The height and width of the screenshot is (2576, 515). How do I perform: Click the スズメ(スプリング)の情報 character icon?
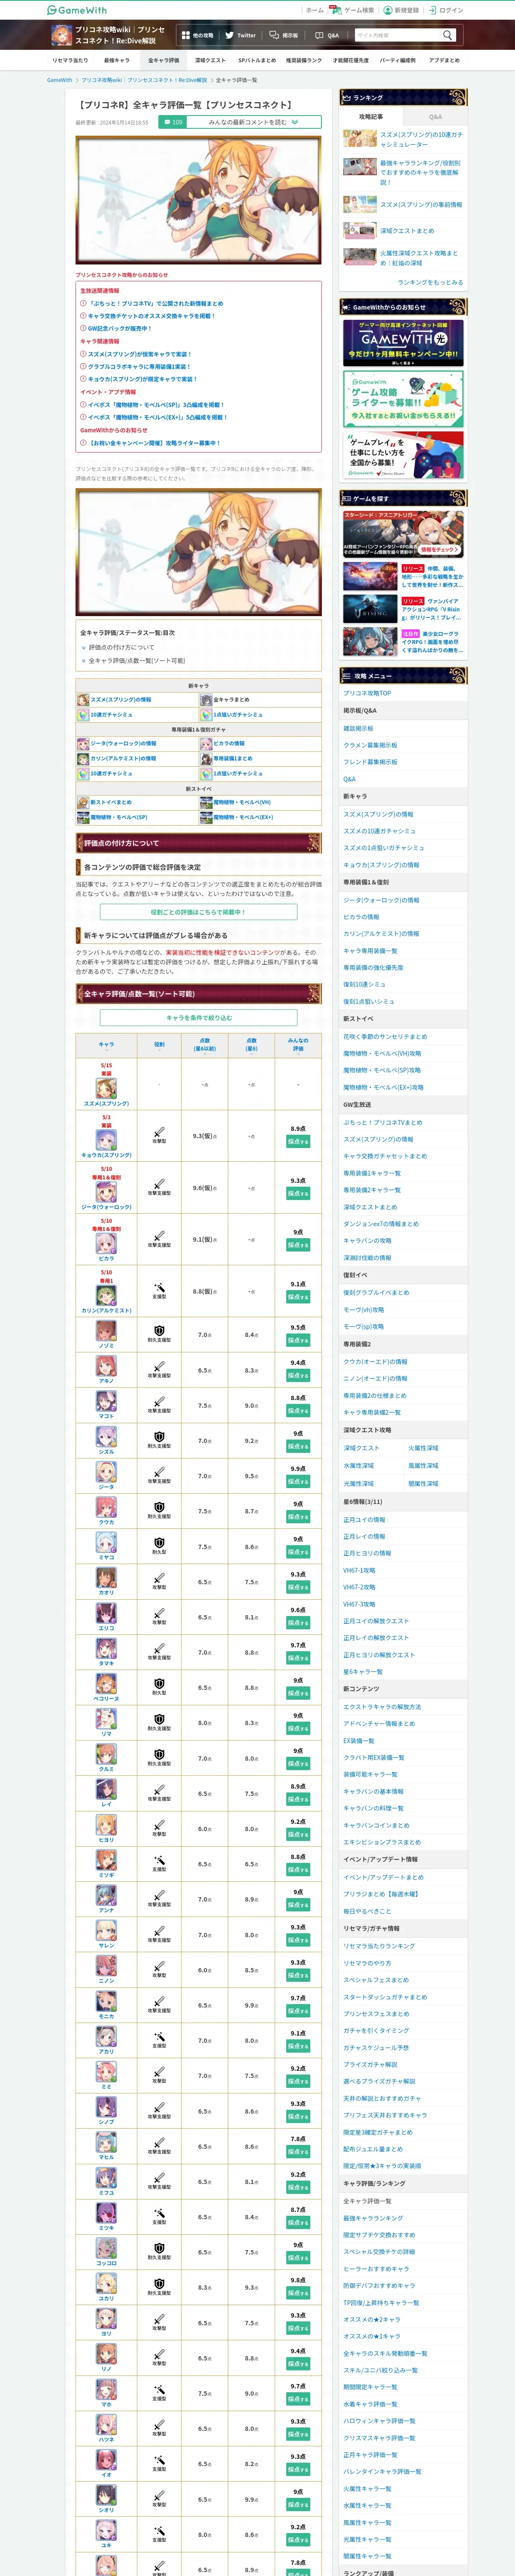point(83,700)
